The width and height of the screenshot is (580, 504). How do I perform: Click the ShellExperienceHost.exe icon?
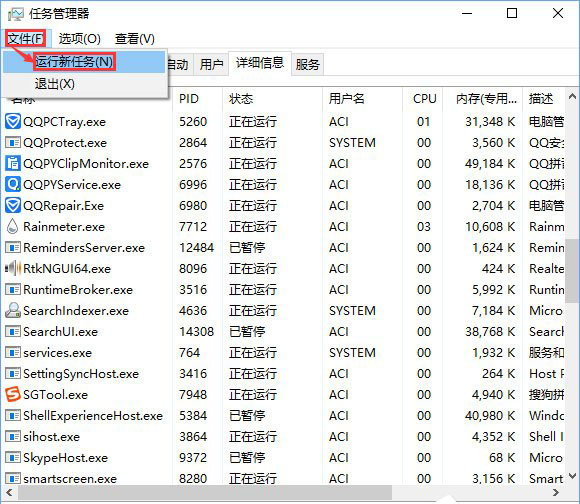(x=13, y=416)
